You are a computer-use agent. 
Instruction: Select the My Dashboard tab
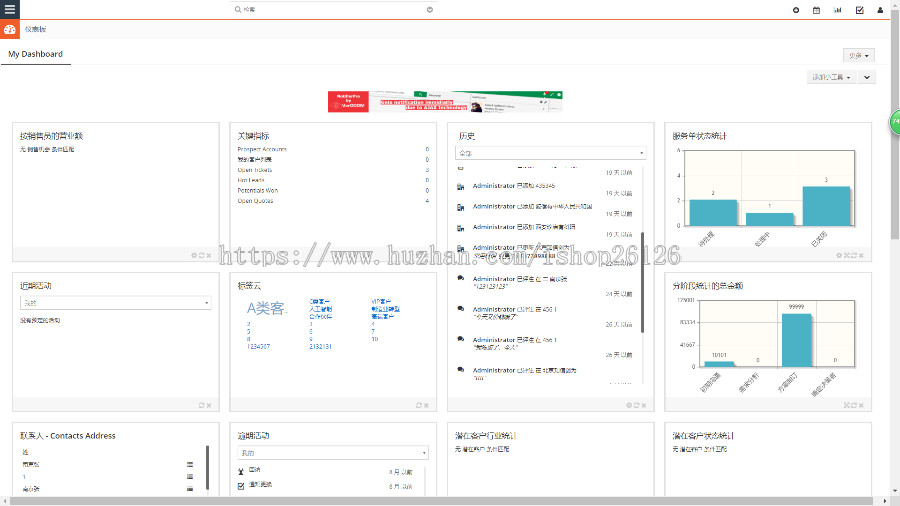pyautogui.click(x=36, y=54)
